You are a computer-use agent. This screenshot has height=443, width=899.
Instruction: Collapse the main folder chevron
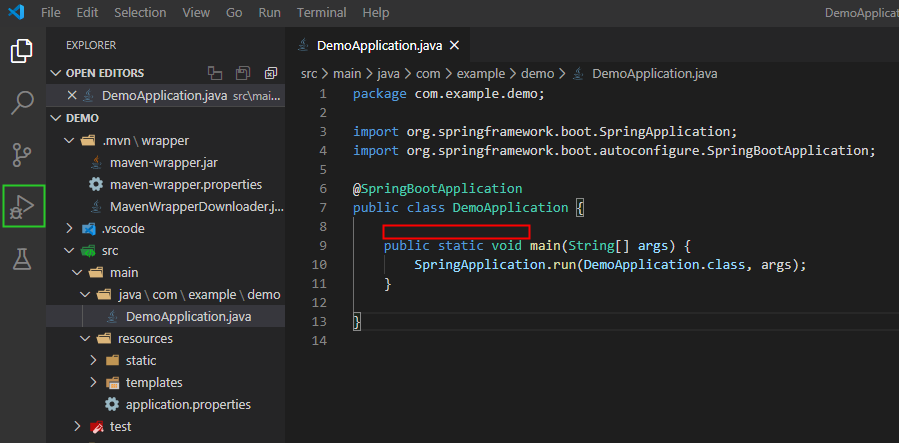click(77, 273)
